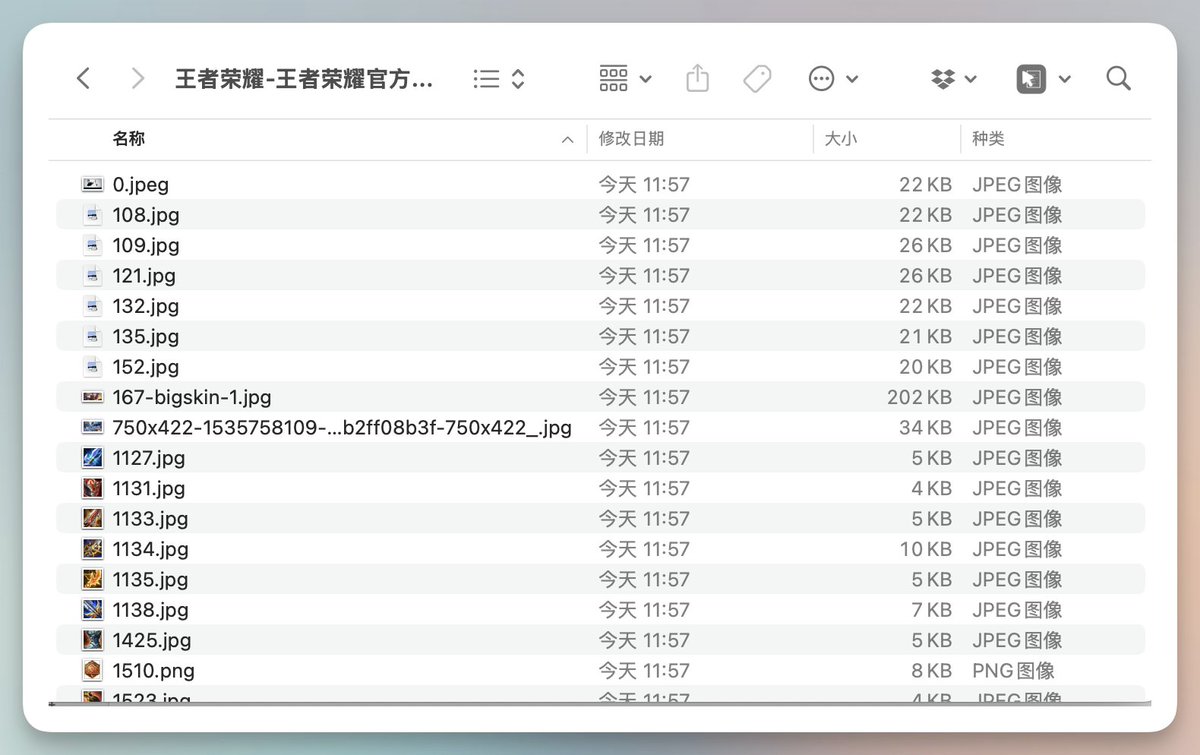Click the hexagon icon of 1510.png

[93, 670]
